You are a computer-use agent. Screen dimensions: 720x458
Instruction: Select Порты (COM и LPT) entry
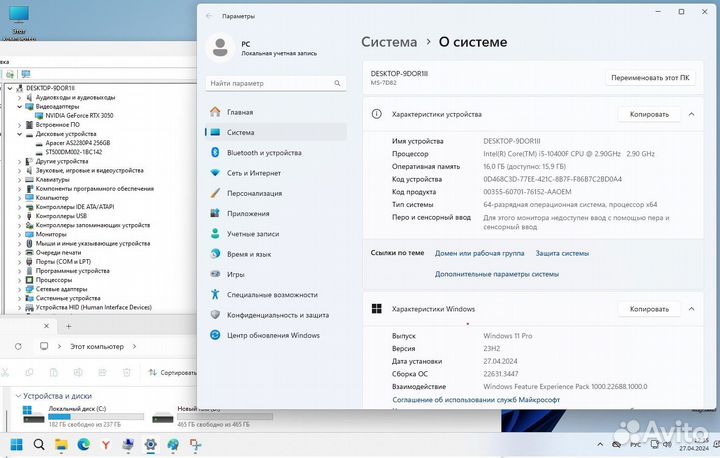63,261
